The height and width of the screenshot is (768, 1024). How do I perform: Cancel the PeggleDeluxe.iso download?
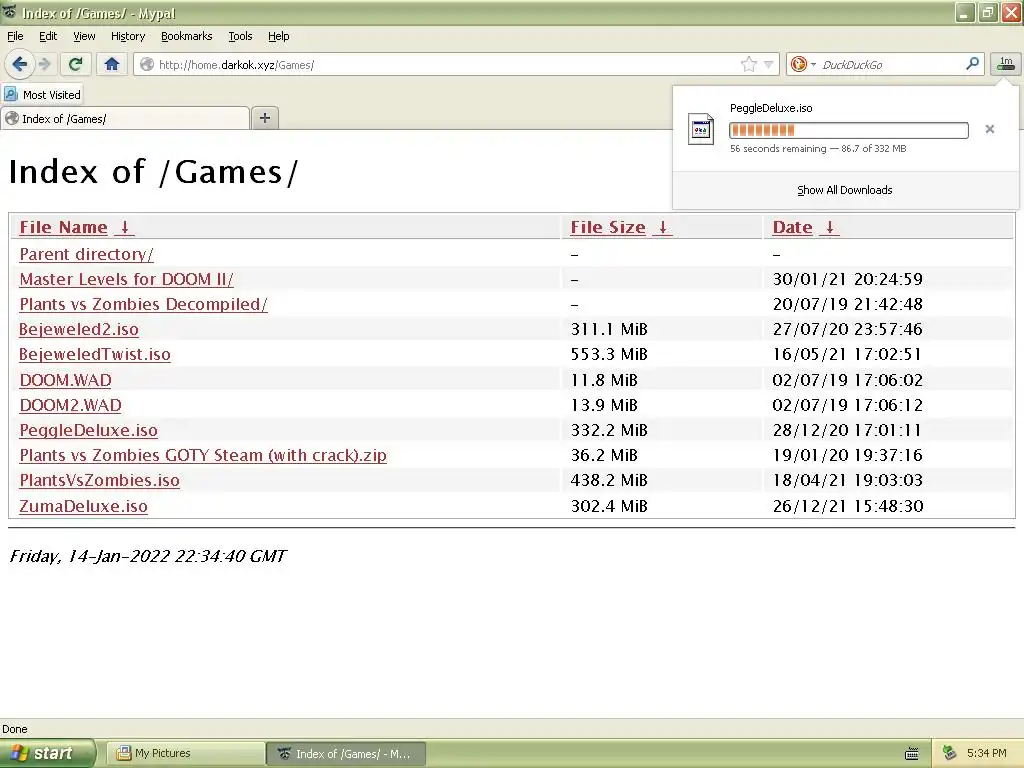(989, 129)
